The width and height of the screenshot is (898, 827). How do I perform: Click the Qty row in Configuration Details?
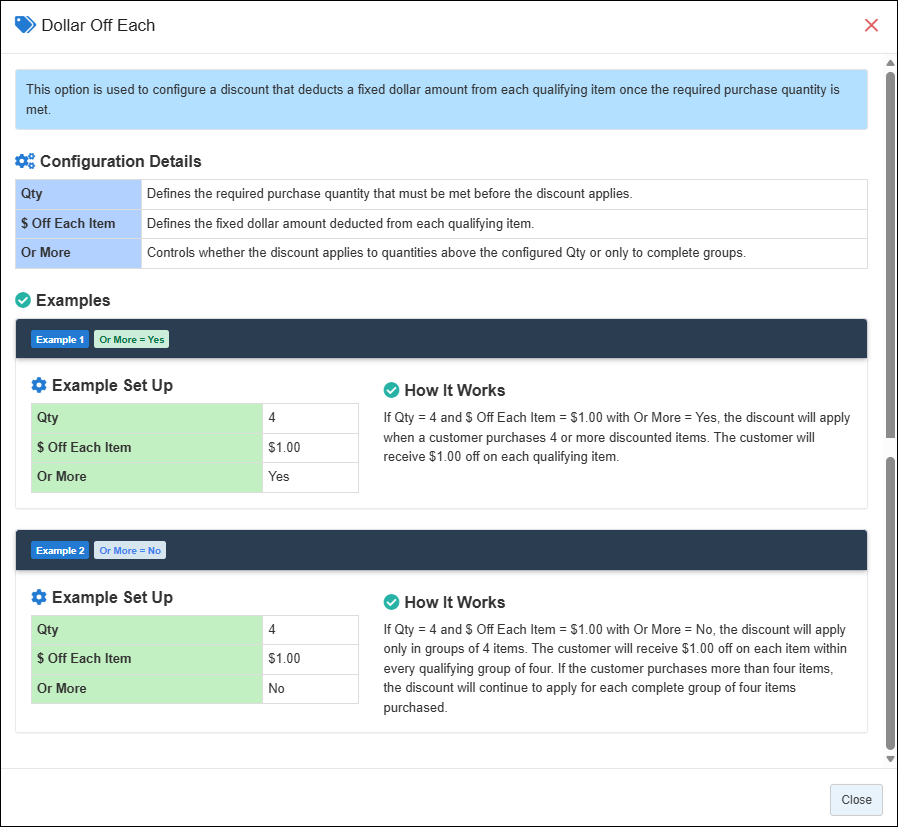tap(441, 194)
